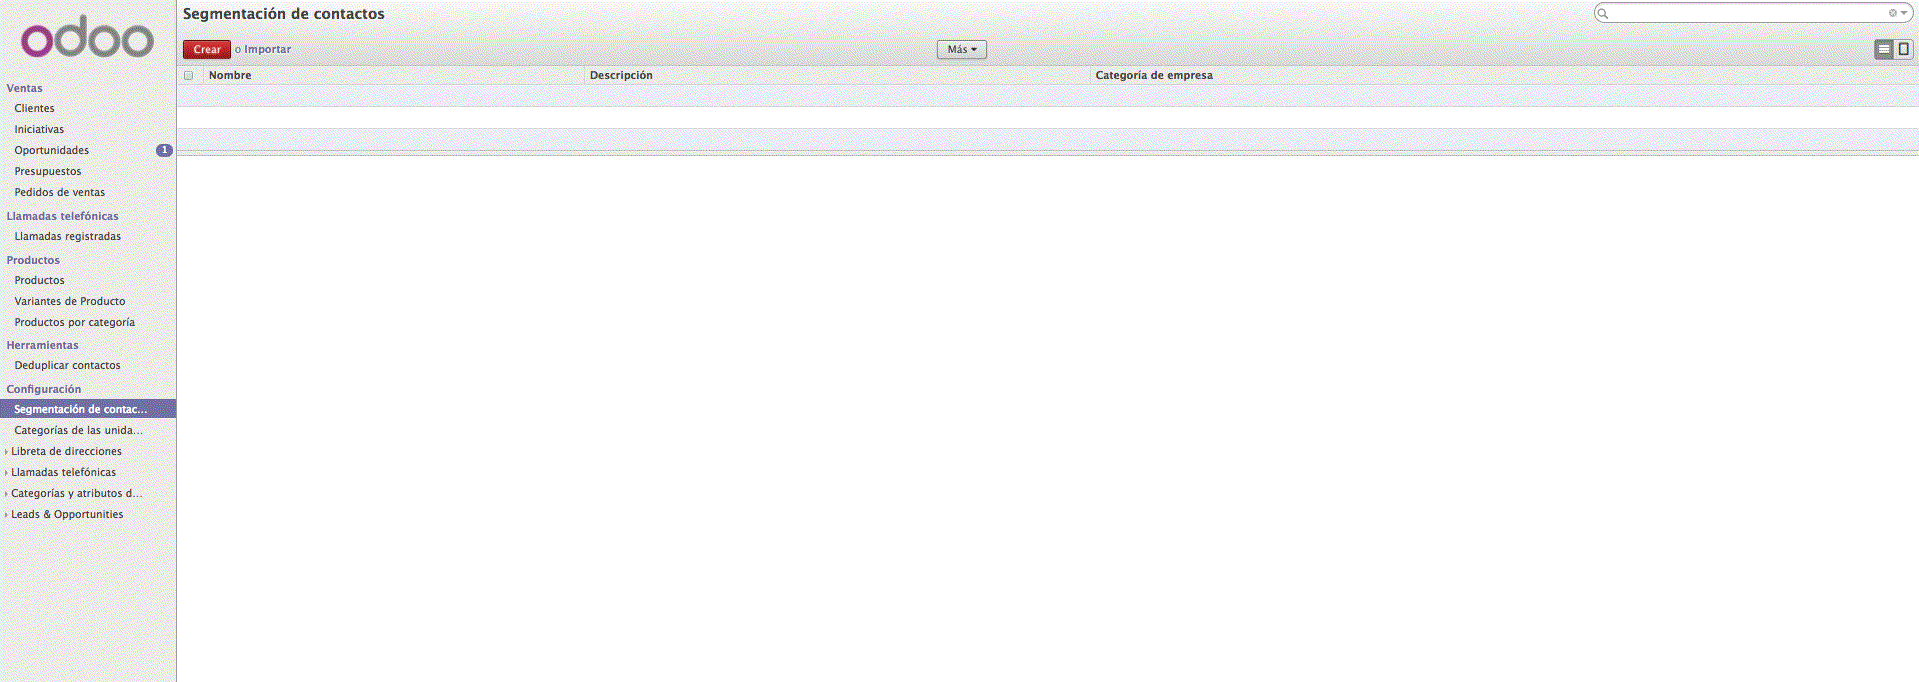Open Deduplicar contactos tool
Viewport: 1919px width, 682px height.
[x=67, y=365]
